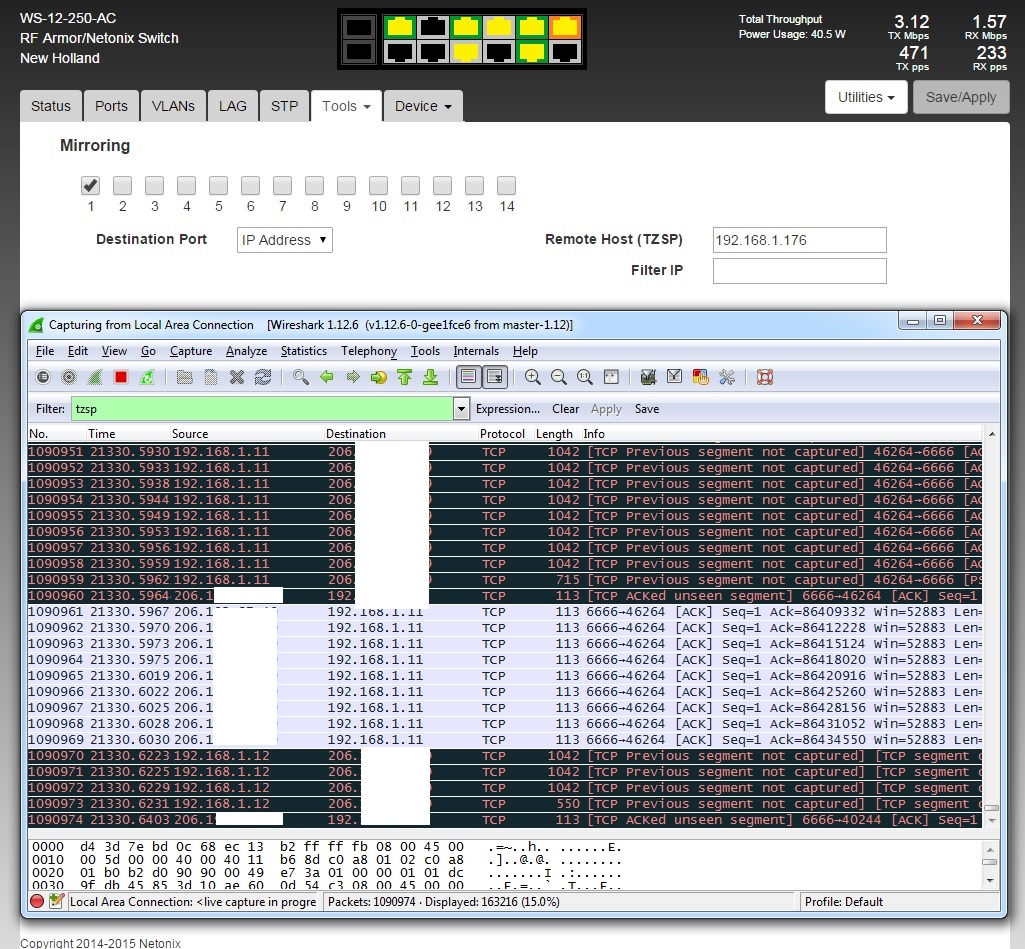Click the filter Expression... button
The image size is (1025, 949).
point(508,409)
